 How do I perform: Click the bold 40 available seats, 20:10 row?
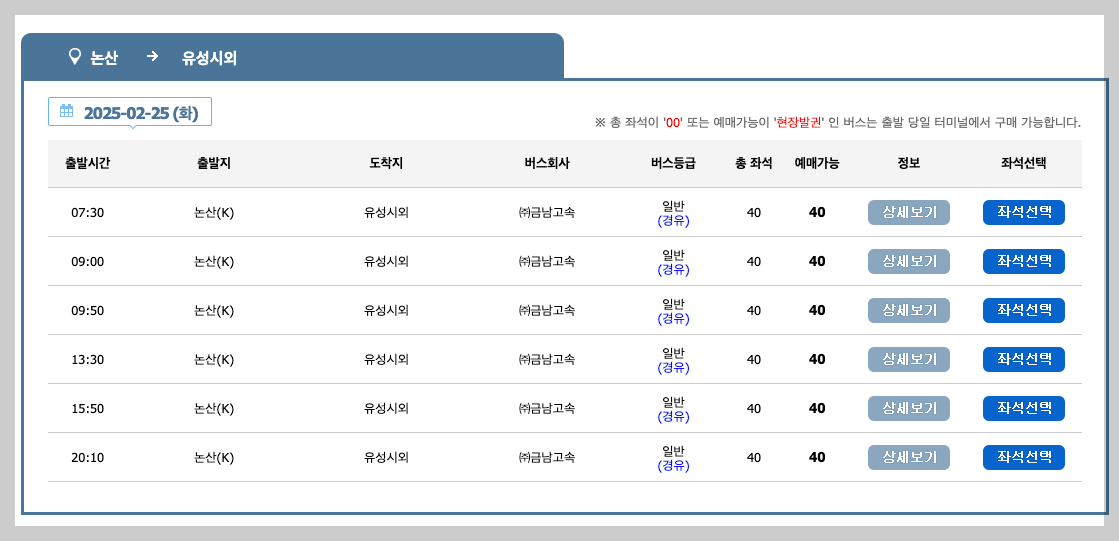817,457
